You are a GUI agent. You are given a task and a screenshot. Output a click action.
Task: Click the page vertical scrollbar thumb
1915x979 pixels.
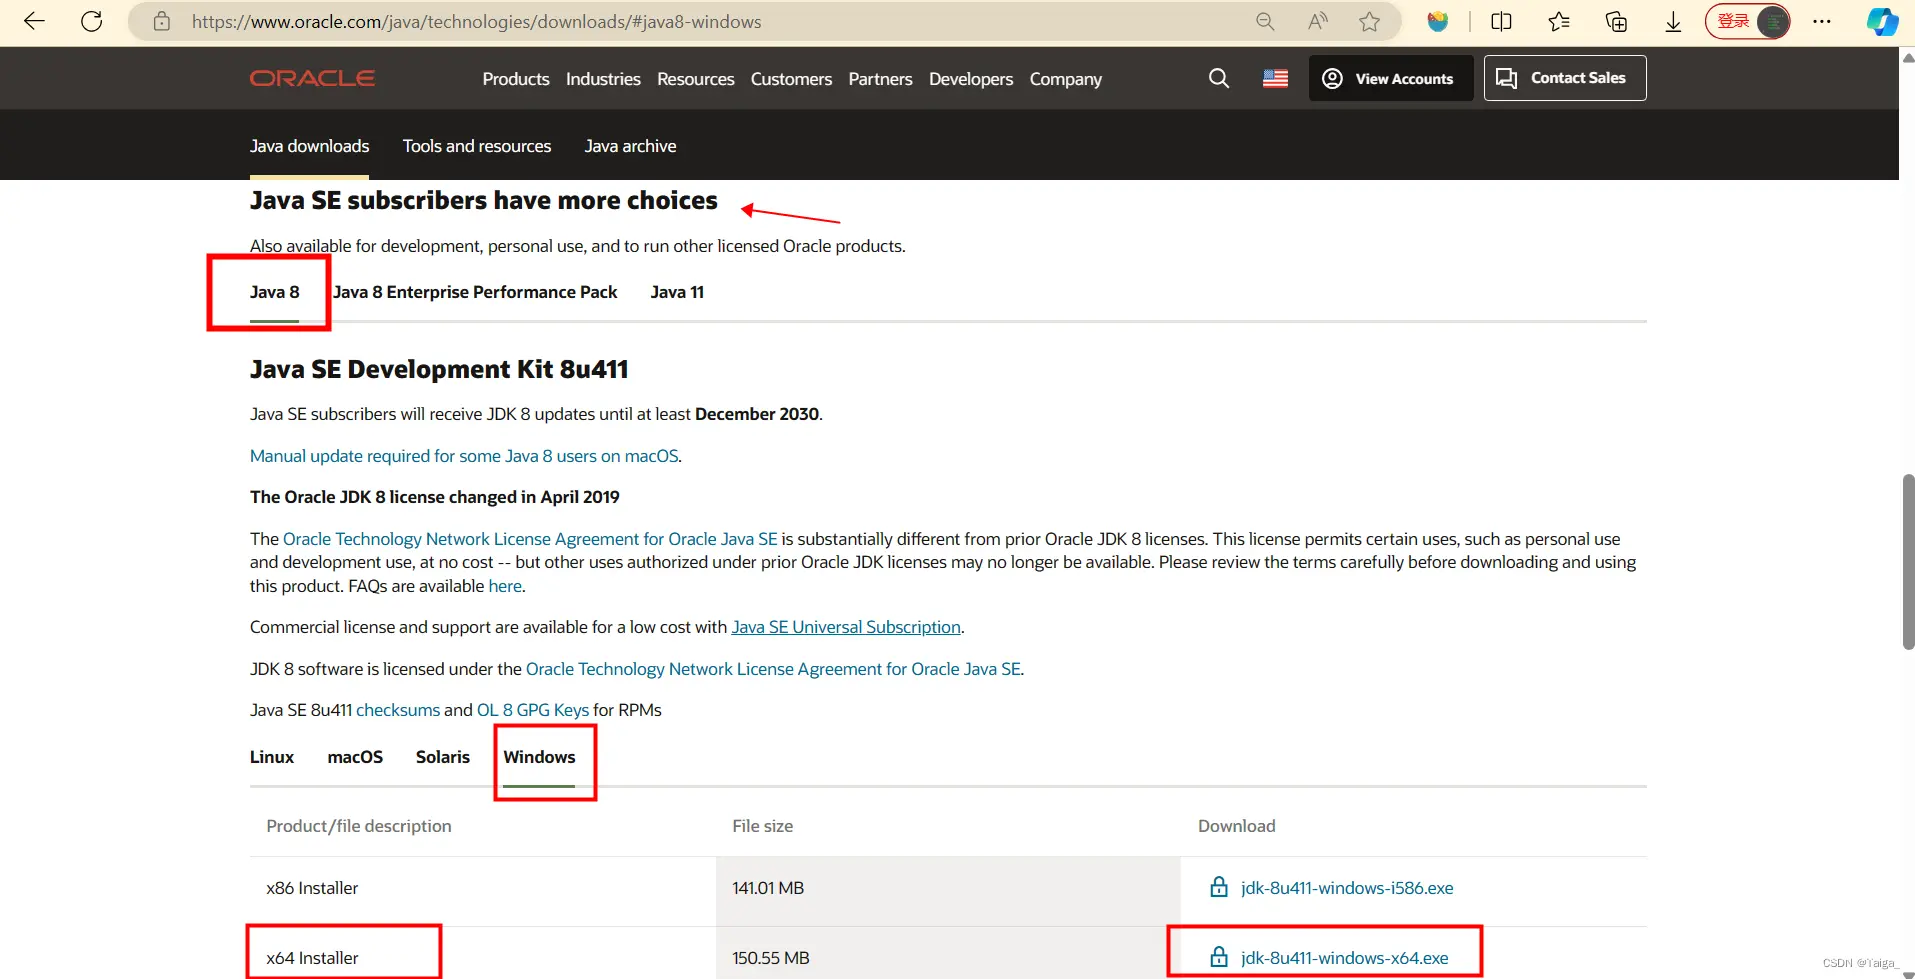click(x=1908, y=562)
